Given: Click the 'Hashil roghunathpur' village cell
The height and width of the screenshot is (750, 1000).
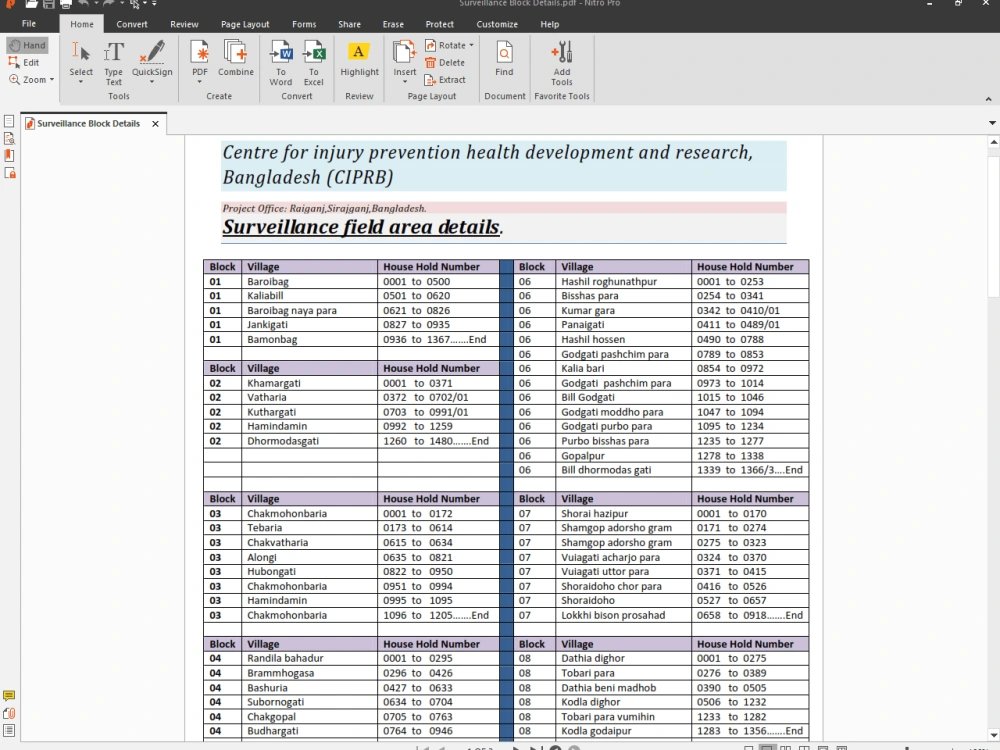Looking at the screenshot, I should [x=623, y=281].
